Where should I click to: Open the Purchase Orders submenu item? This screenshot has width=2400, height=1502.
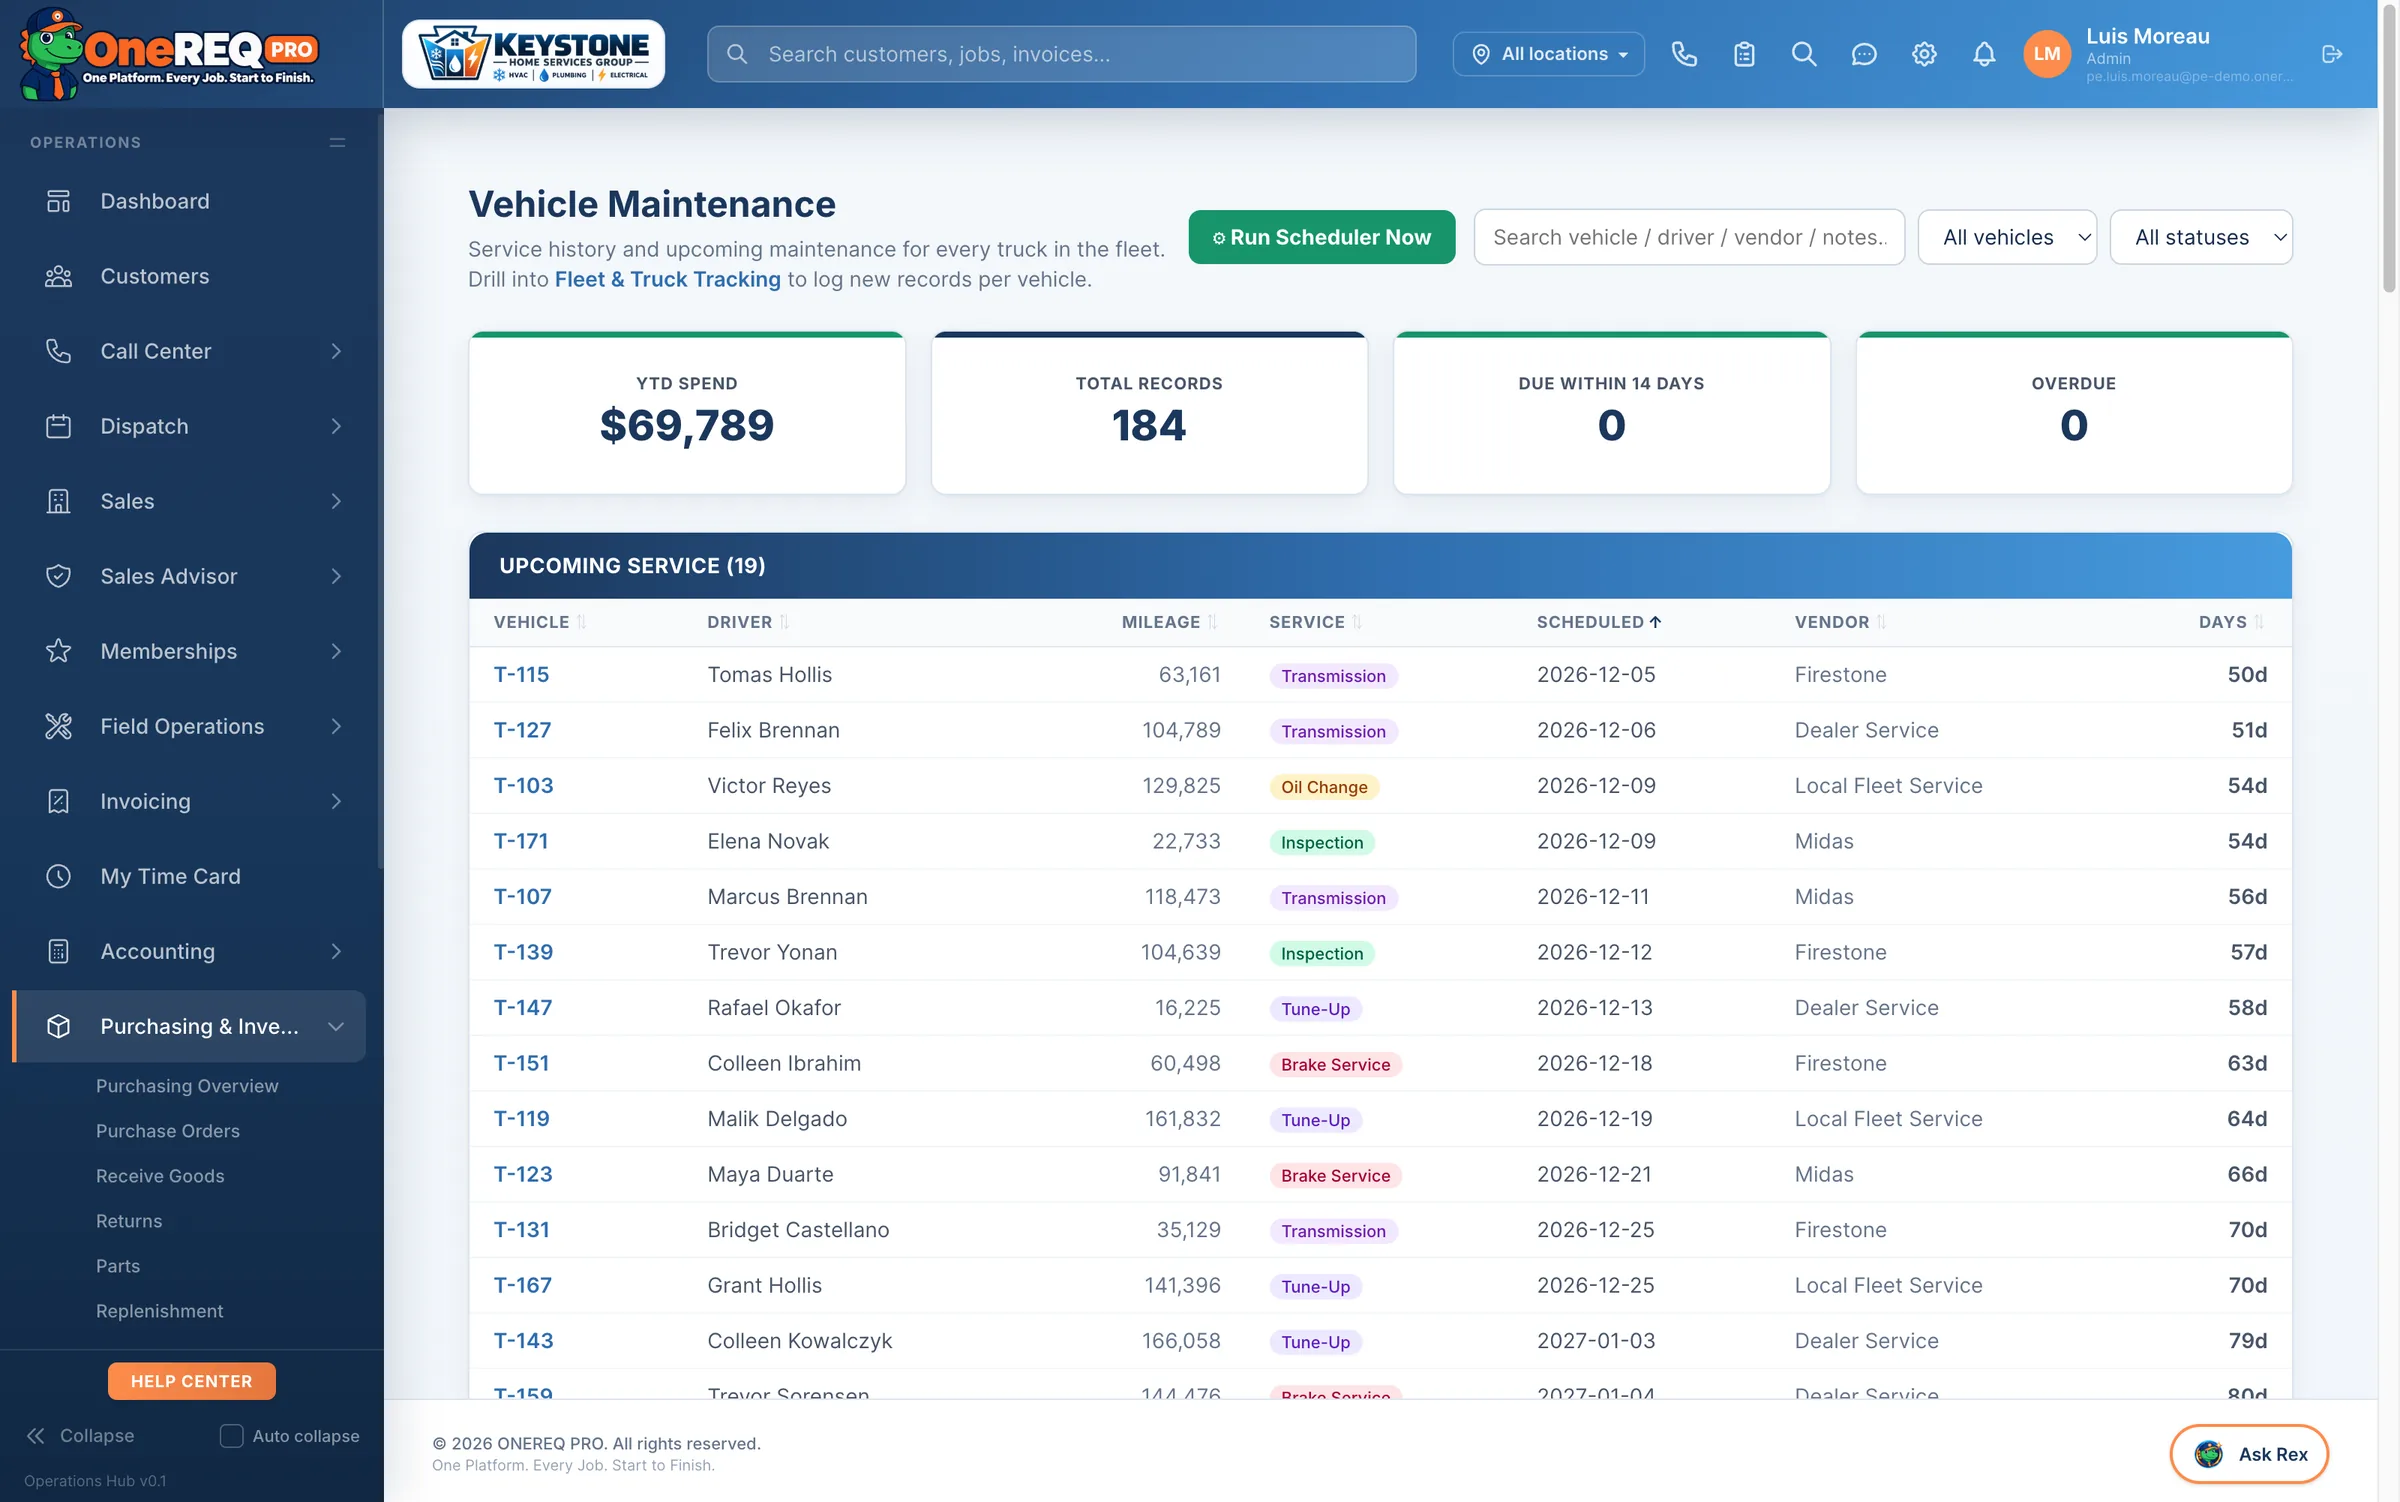[168, 1131]
